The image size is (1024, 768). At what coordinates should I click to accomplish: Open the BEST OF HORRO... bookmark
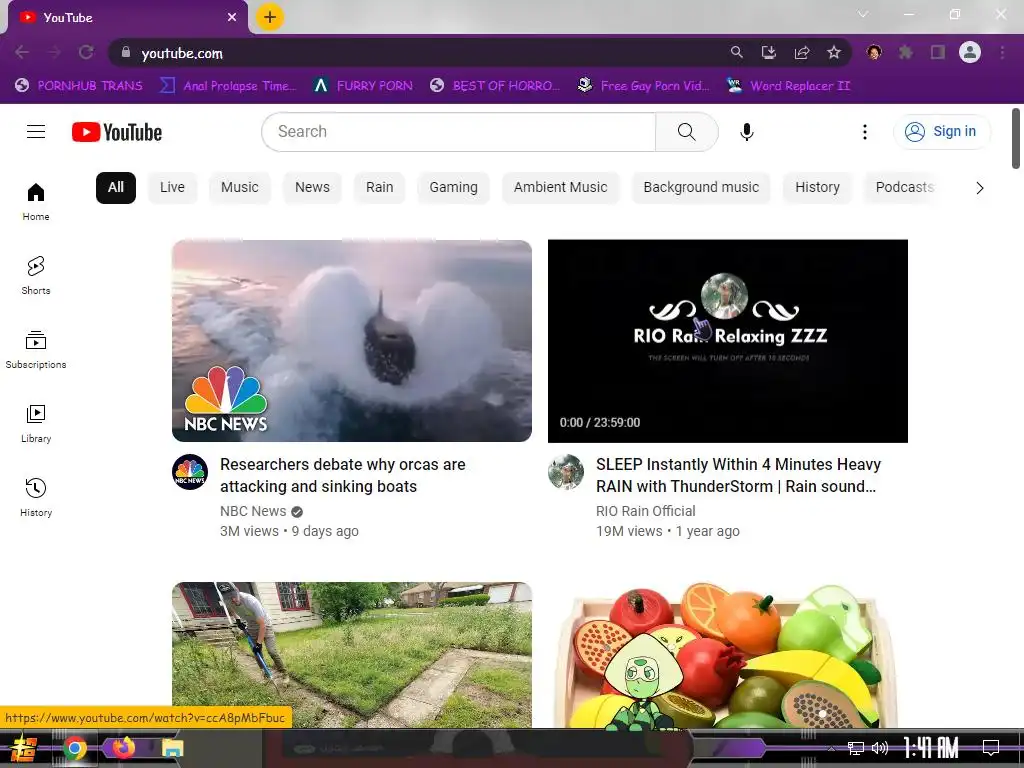(x=495, y=86)
